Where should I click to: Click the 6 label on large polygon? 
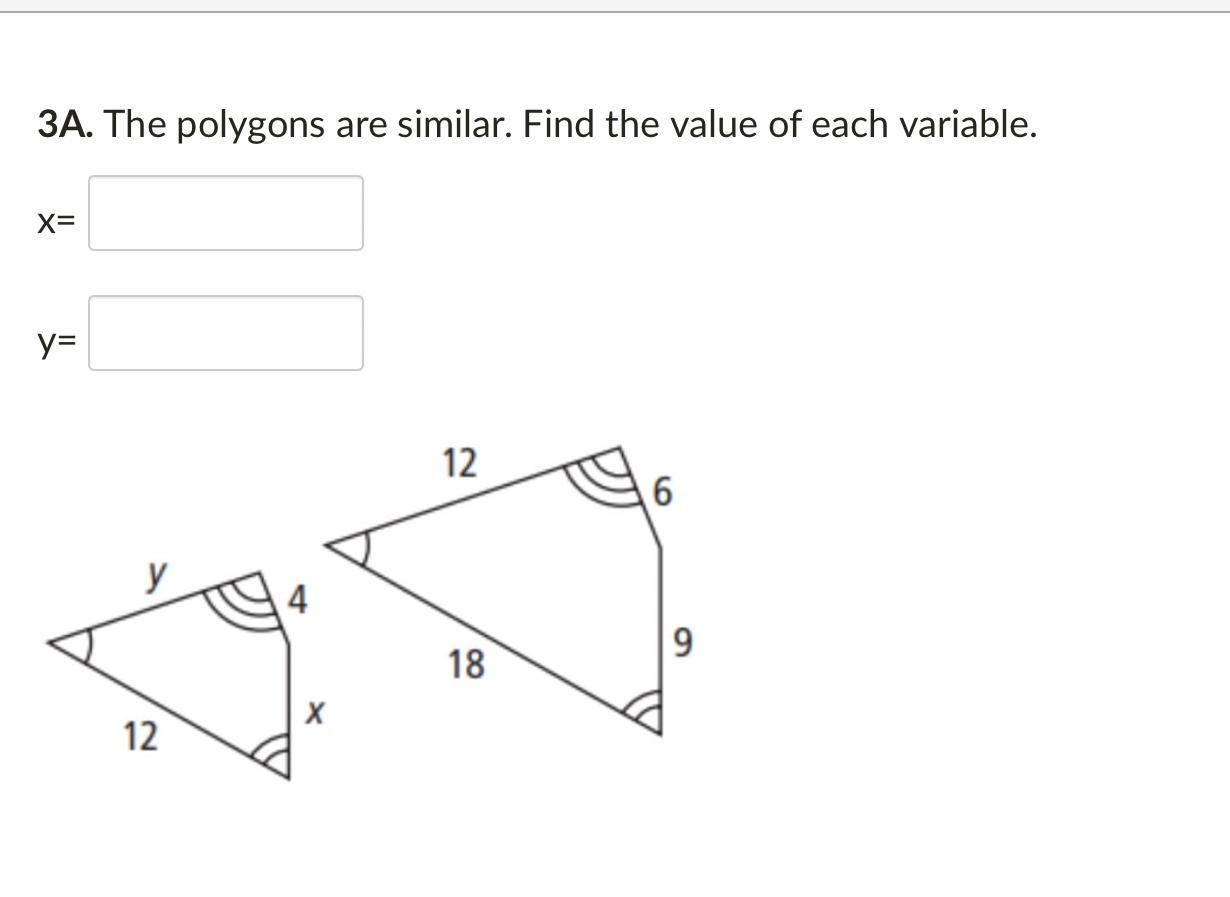click(x=663, y=492)
